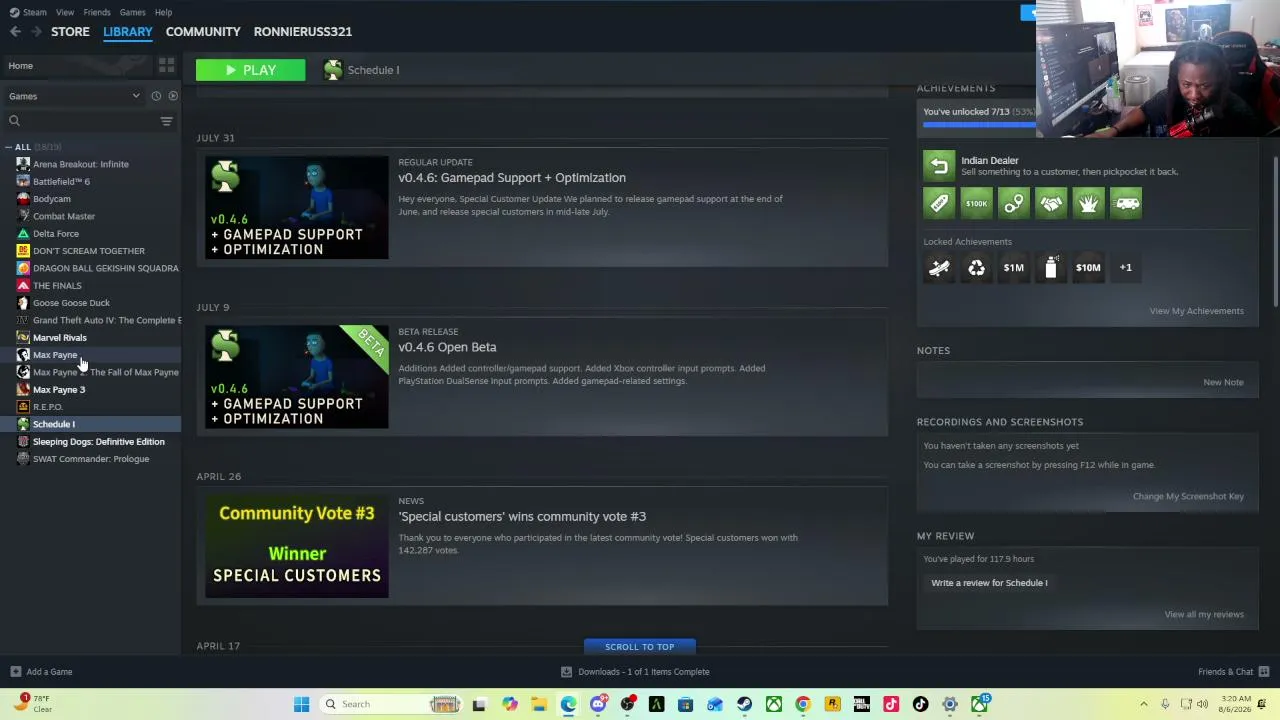Open the locked recycle achievement icon

coord(976,267)
